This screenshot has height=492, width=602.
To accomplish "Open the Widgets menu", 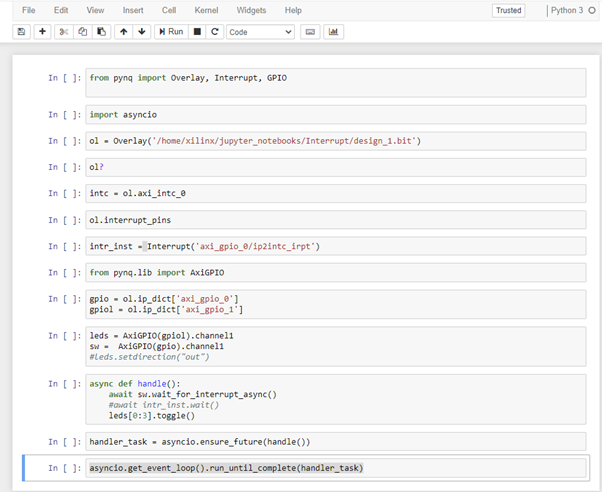I will point(251,10).
